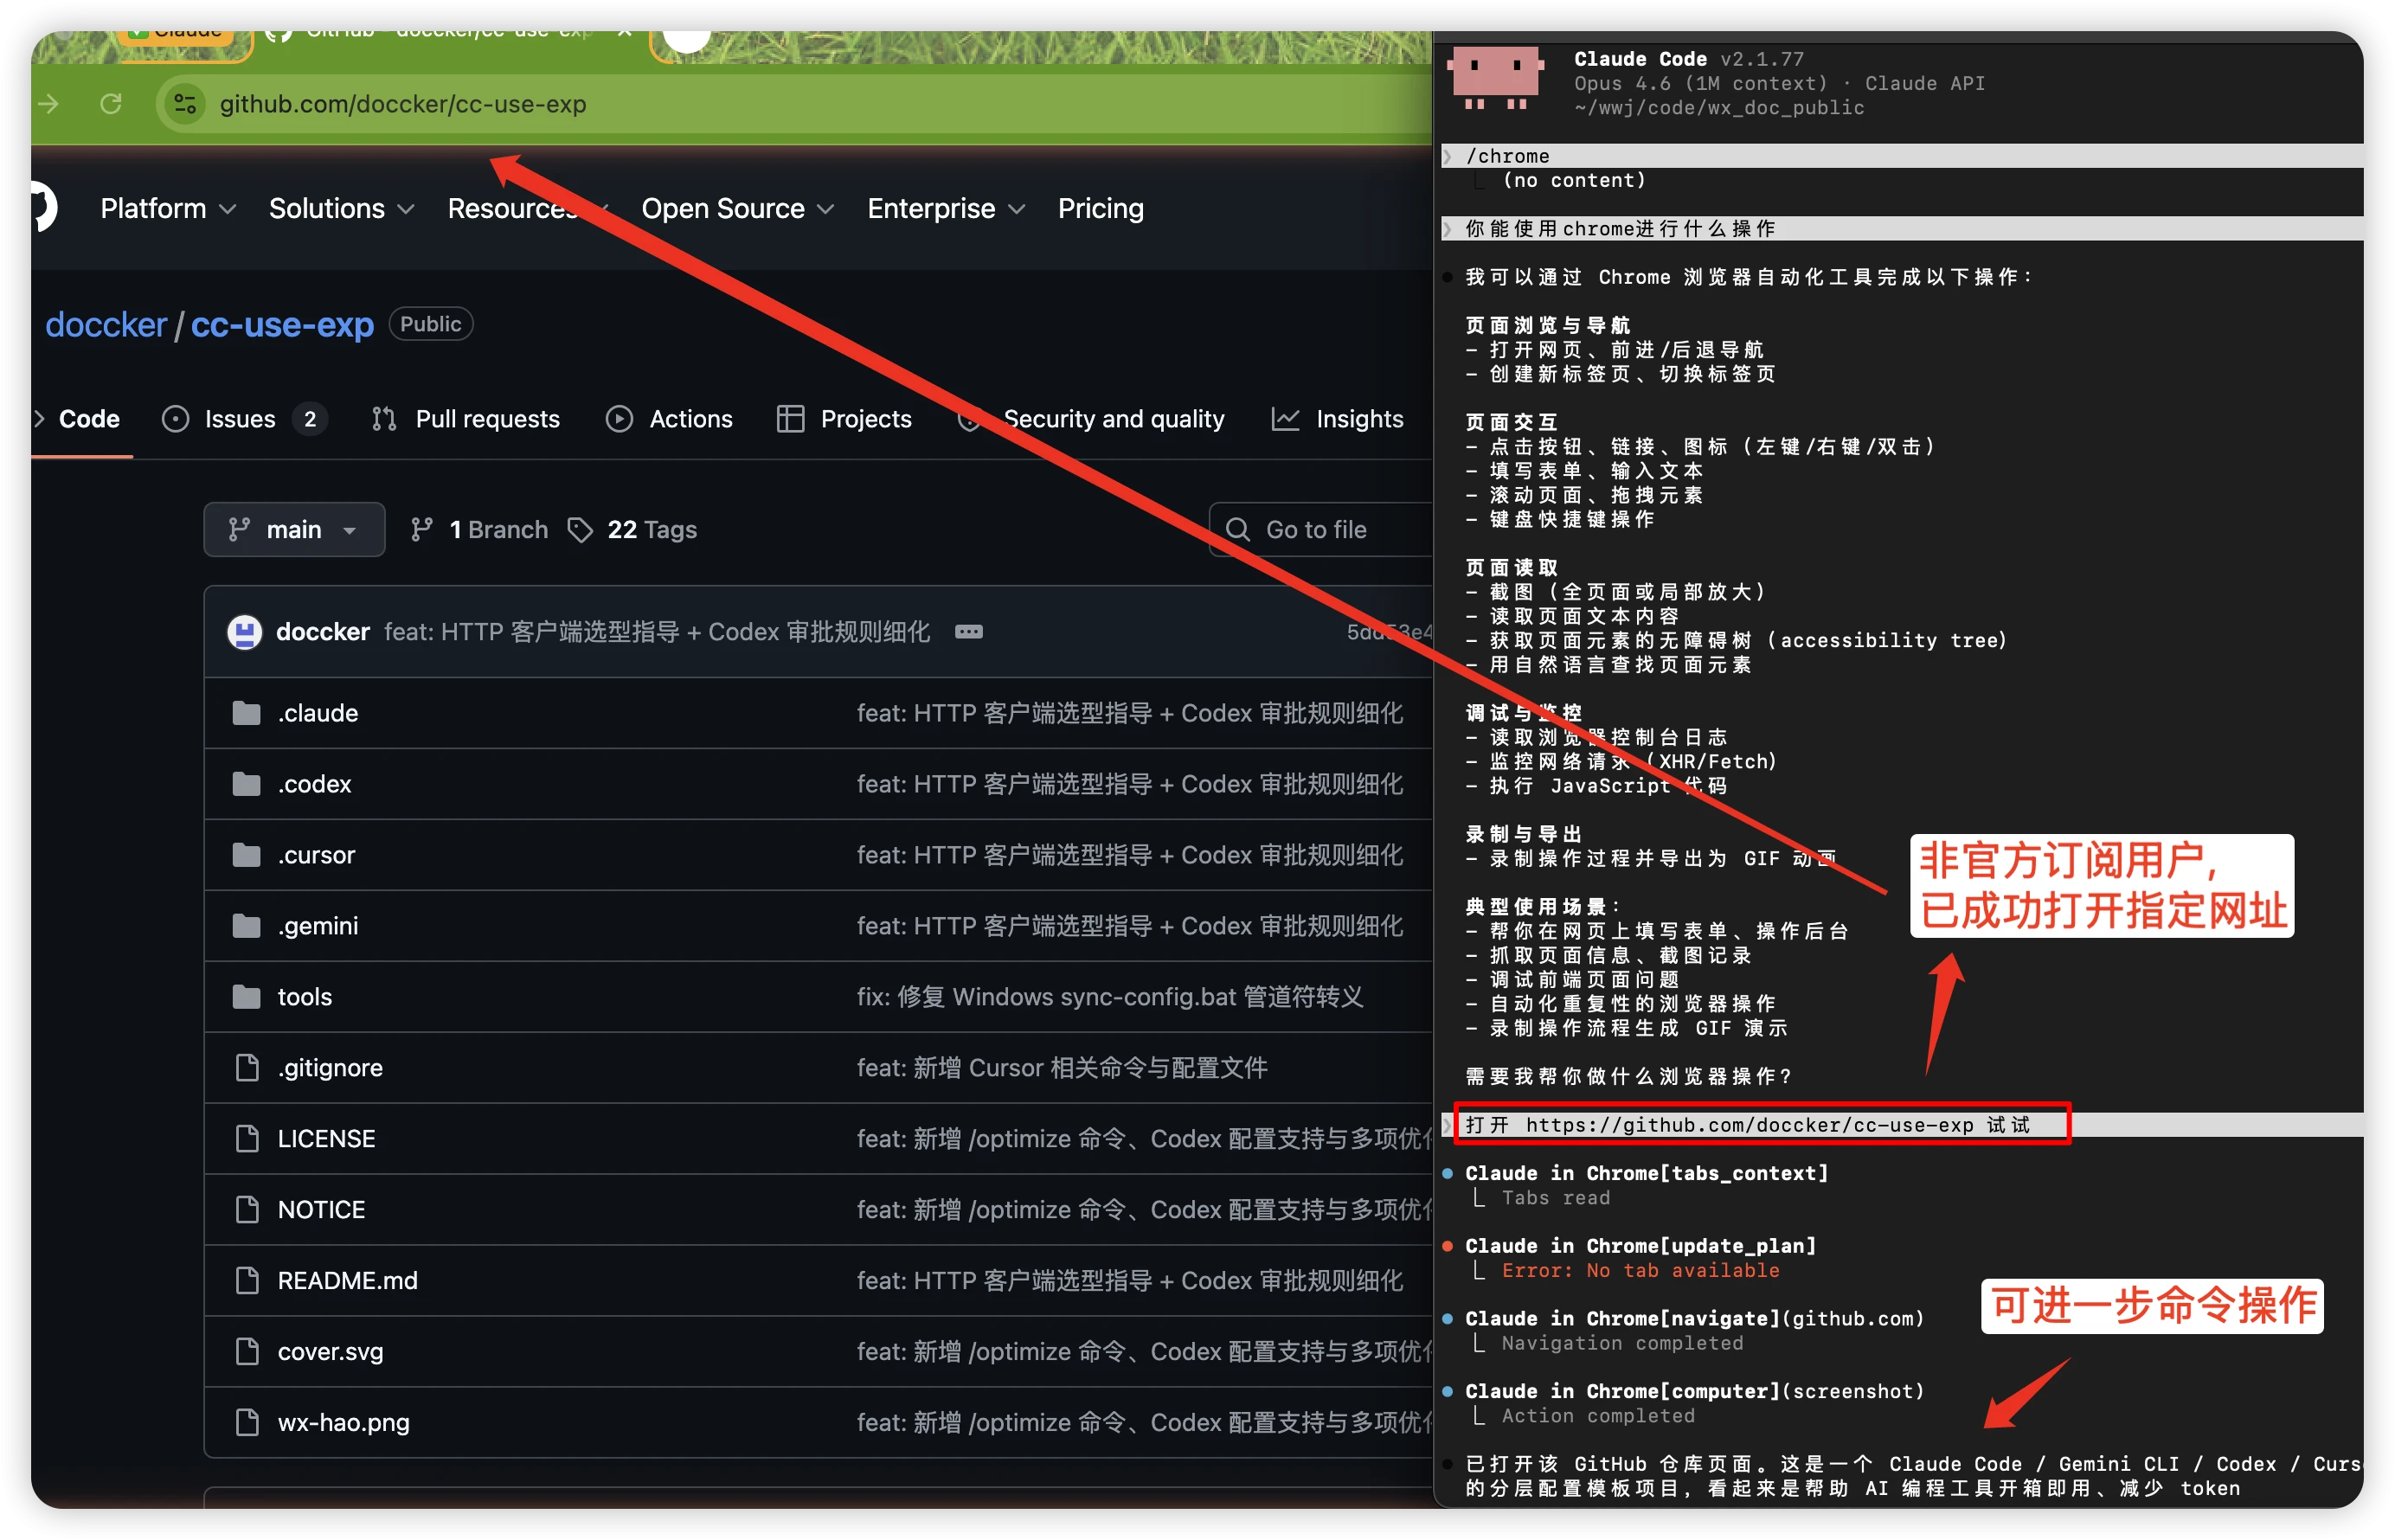Viewport: 2395px width, 1540px height.
Task: Open the .cursor folder
Action: click(x=316, y=855)
